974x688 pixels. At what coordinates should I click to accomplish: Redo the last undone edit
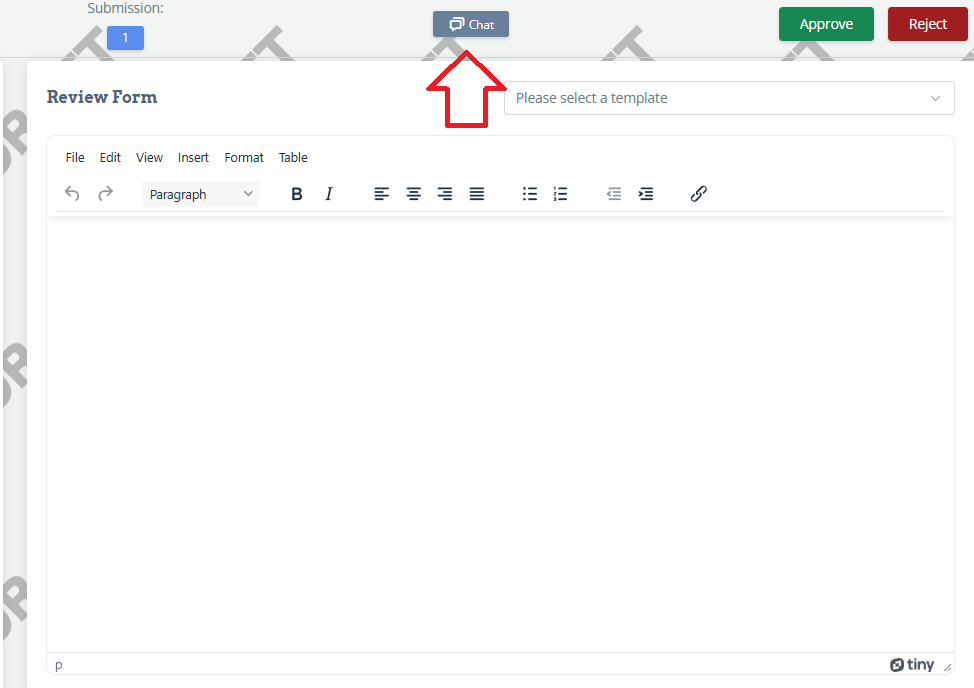click(x=106, y=194)
